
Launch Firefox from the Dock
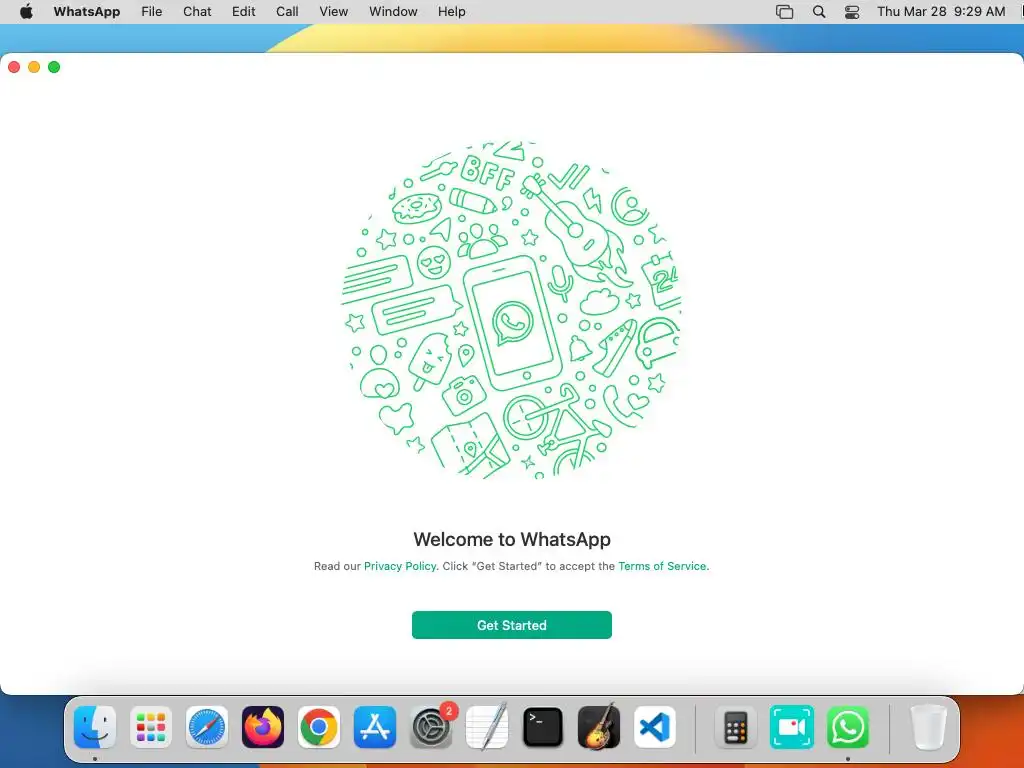coord(263,727)
